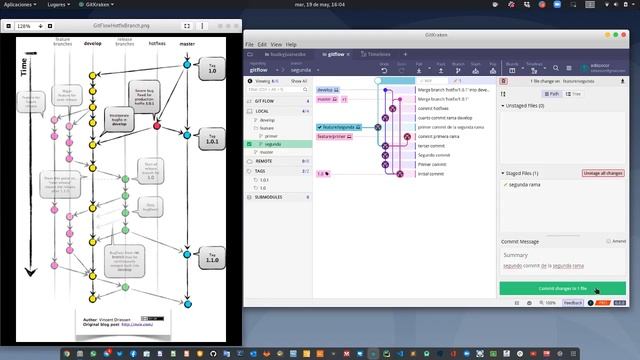Image resolution: width=640 pixels, height=360 pixels.
Task: Click the red discard changes trash icon
Action: 504,81
